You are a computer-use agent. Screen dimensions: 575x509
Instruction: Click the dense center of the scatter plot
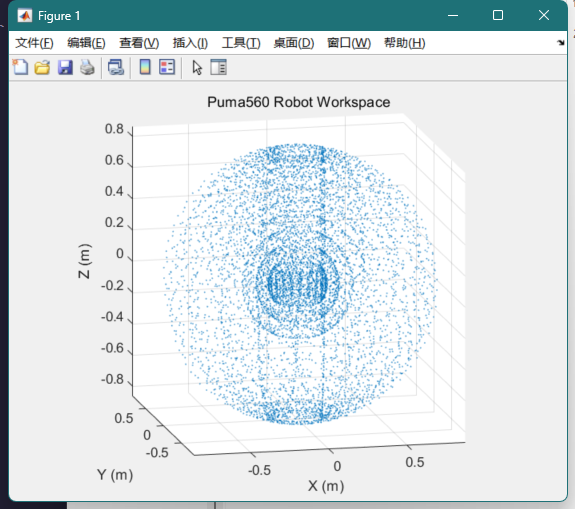coord(297,283)
